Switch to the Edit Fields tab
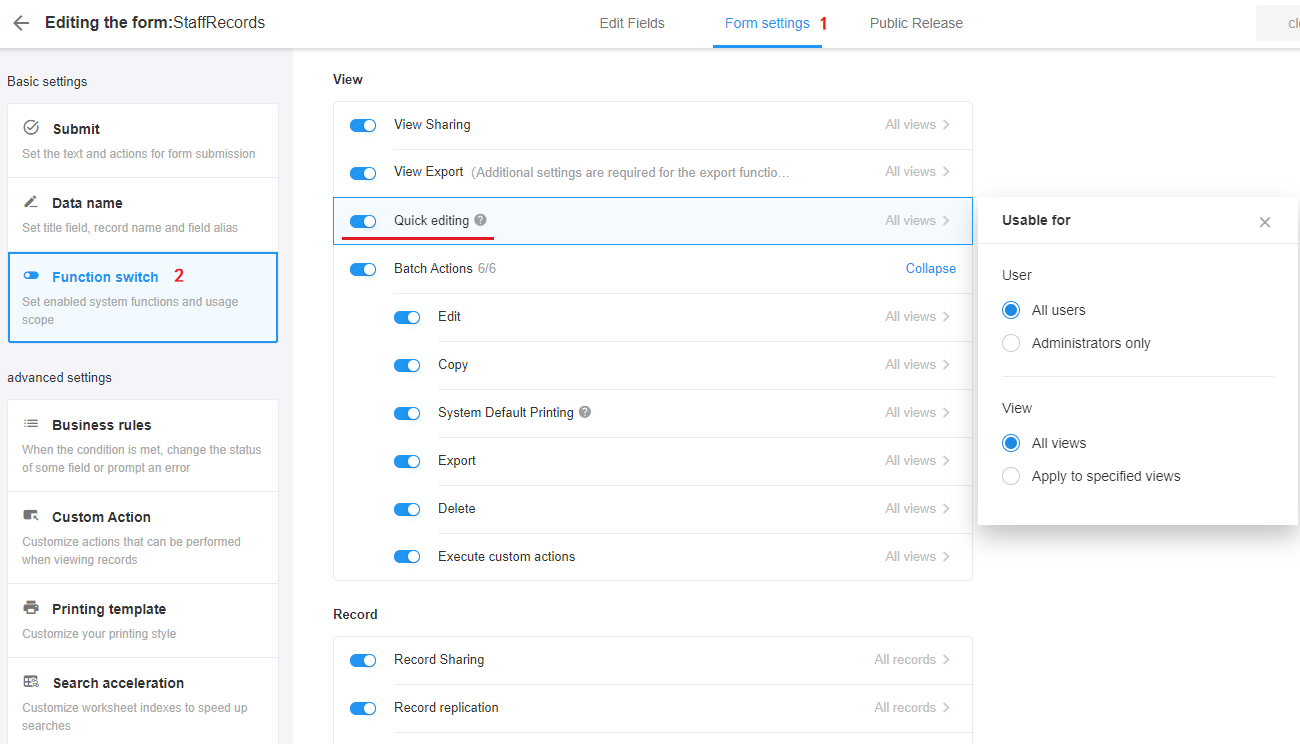The image size is (1300, 744). 631,23
